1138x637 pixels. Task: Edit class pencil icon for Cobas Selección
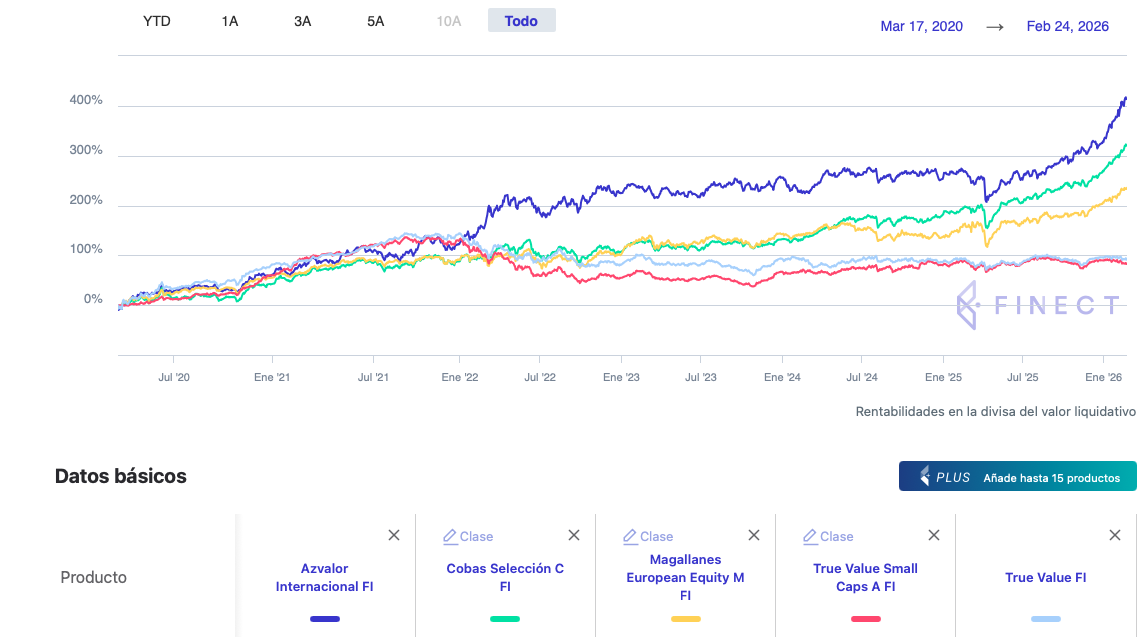tap(451, 537)
